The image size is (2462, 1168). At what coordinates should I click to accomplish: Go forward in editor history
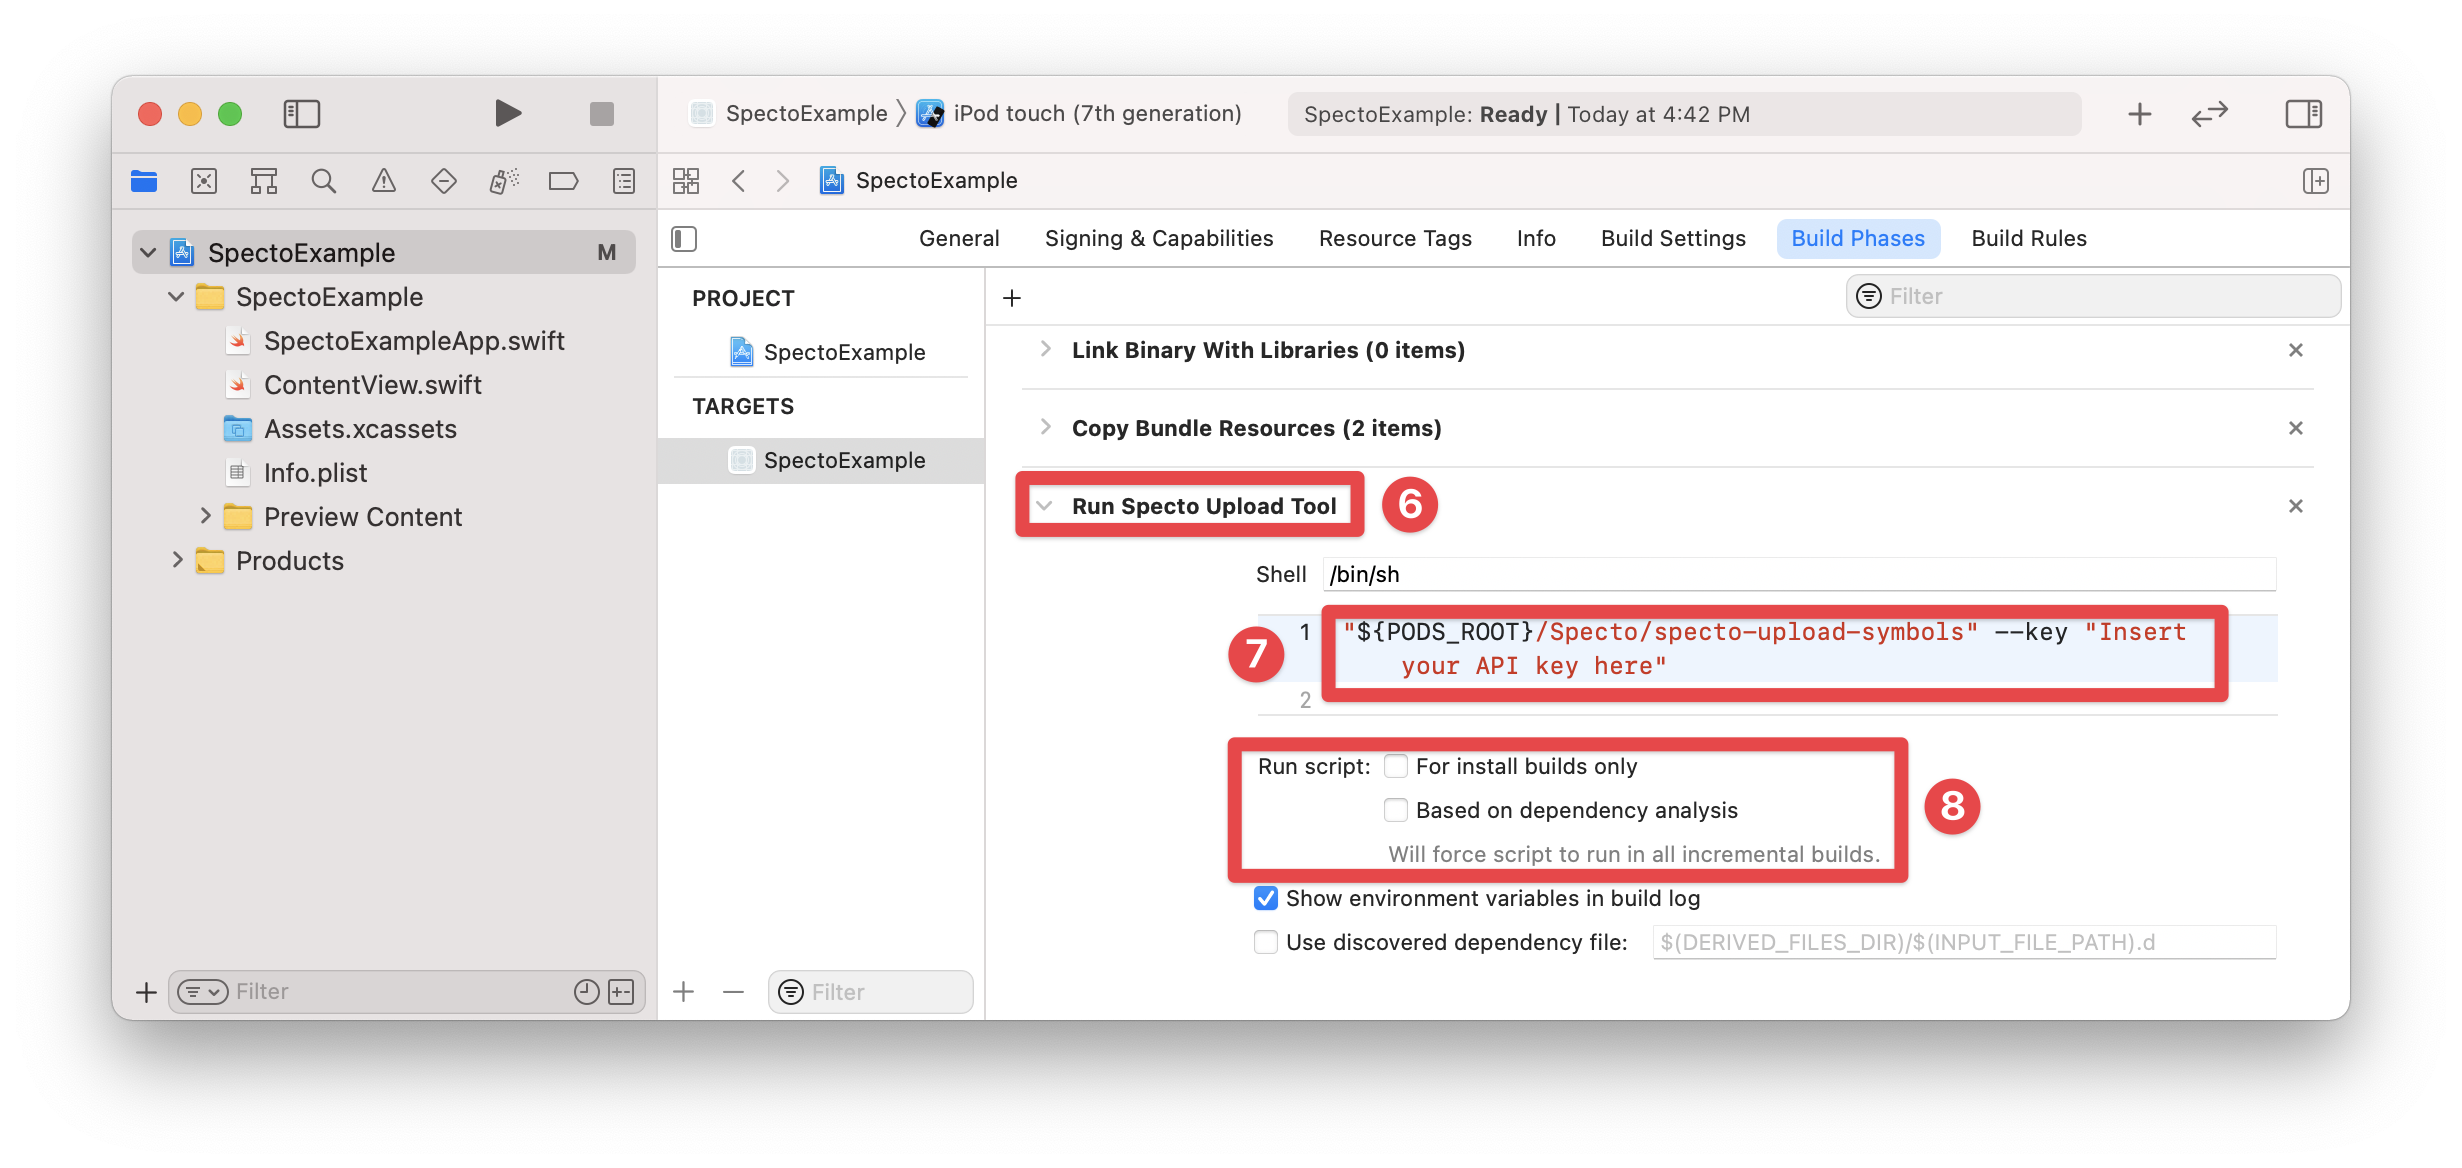[783, 181]
